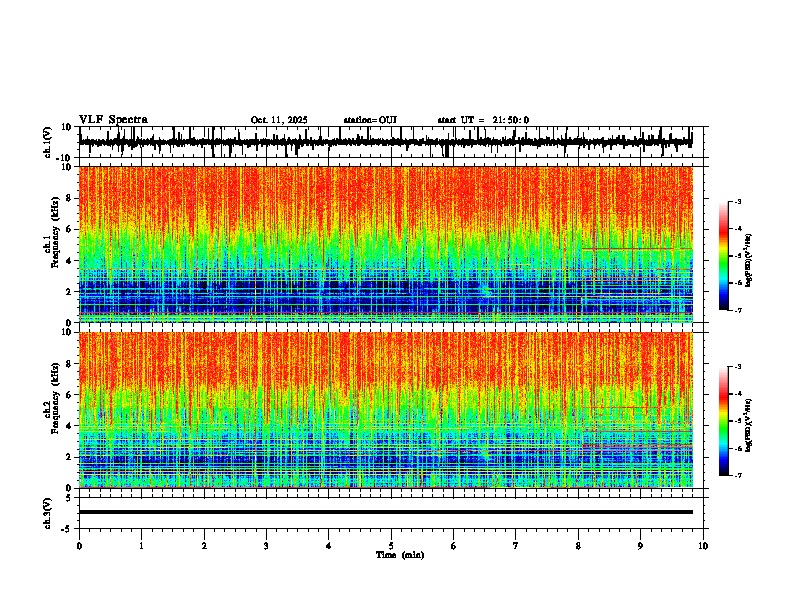
Task: Click the ch.2 spectrogram color scale bar
Action: (x=723, y=421)
